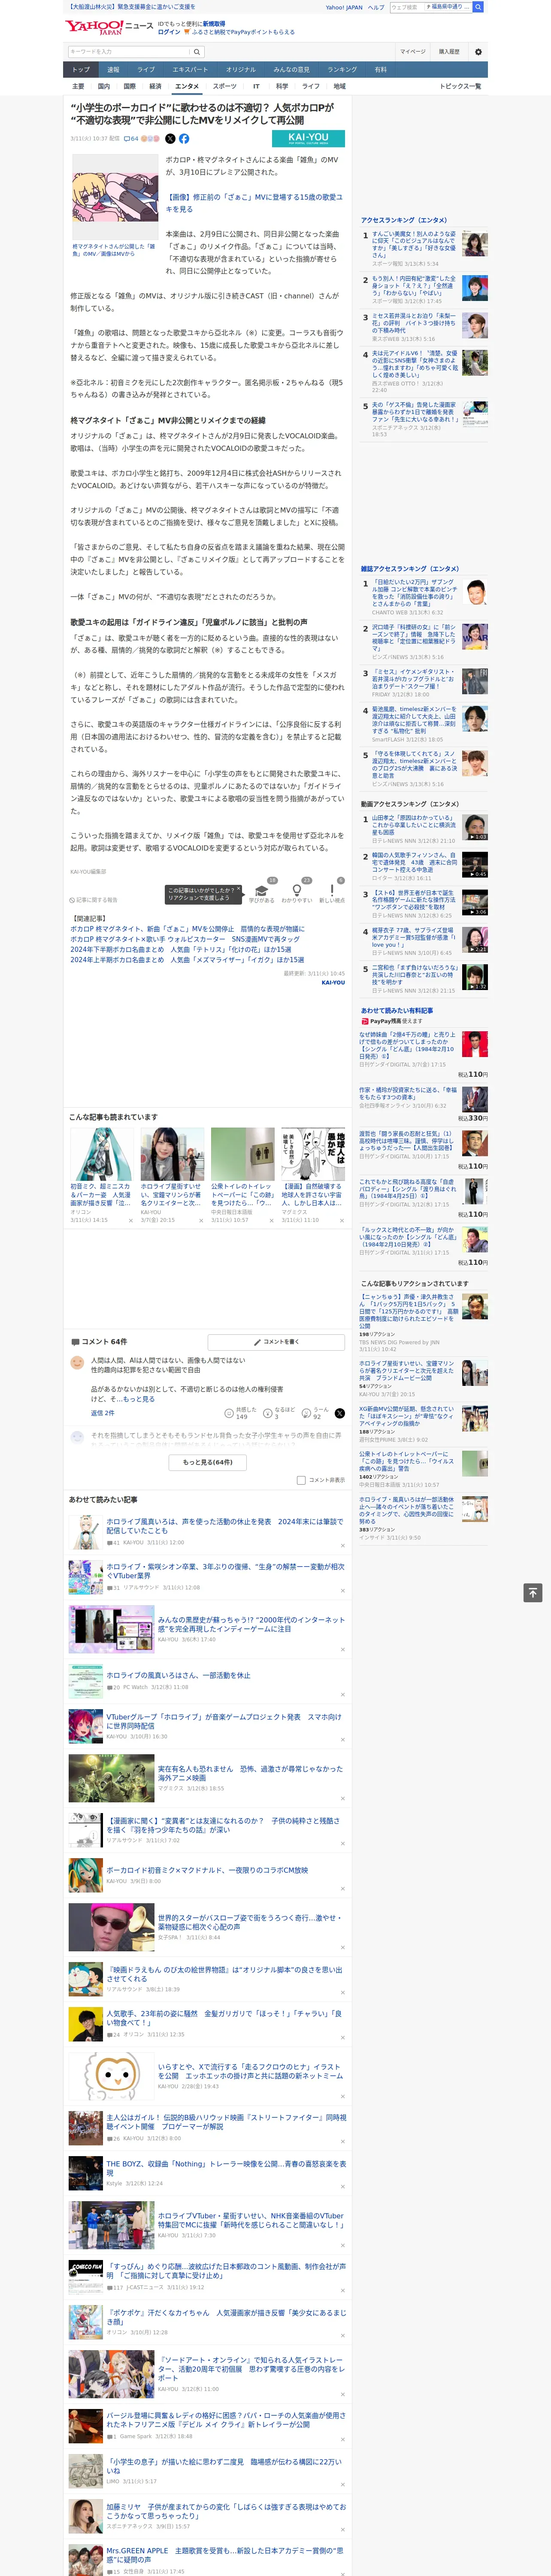Open the article comment count 64 icon
This screenshot has width=551, height=2576.
[131, 139]
